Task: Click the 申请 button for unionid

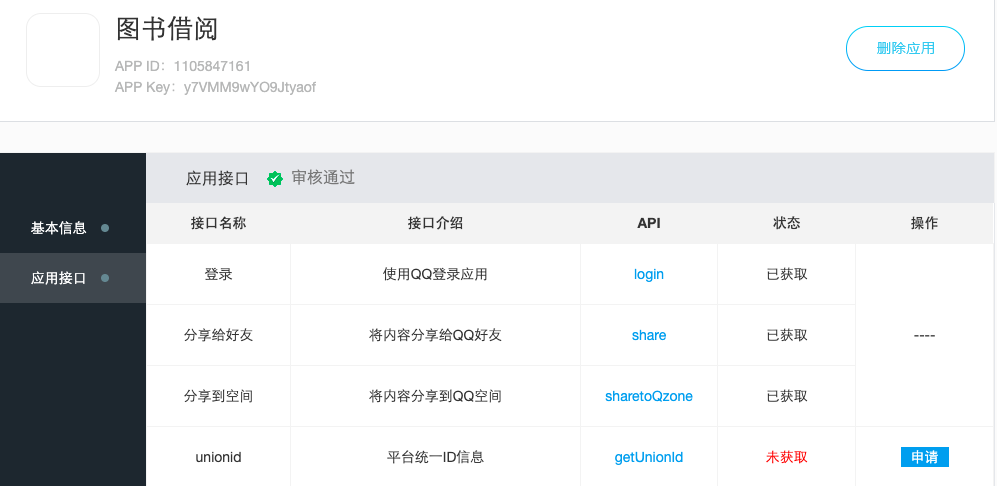Action: click(924, 457)
